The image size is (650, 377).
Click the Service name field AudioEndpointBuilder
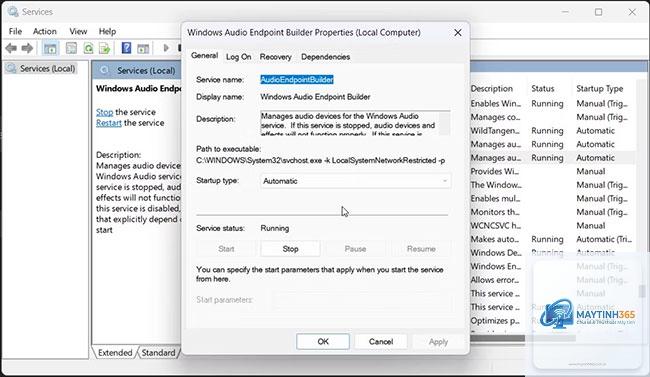[x=297, y=80]
